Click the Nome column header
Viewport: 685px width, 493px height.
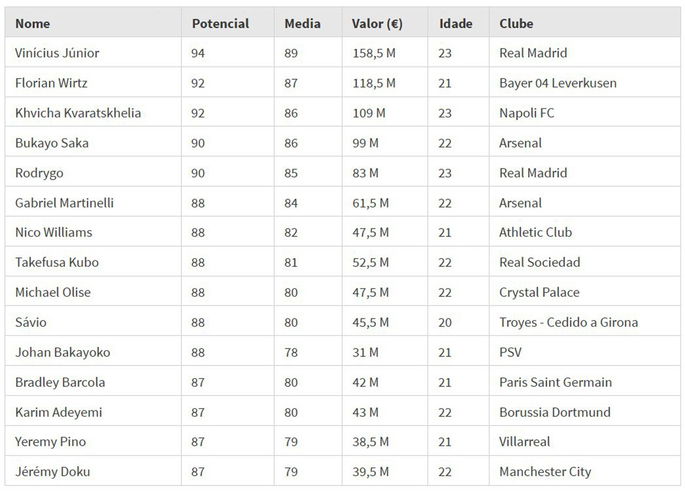33,23
